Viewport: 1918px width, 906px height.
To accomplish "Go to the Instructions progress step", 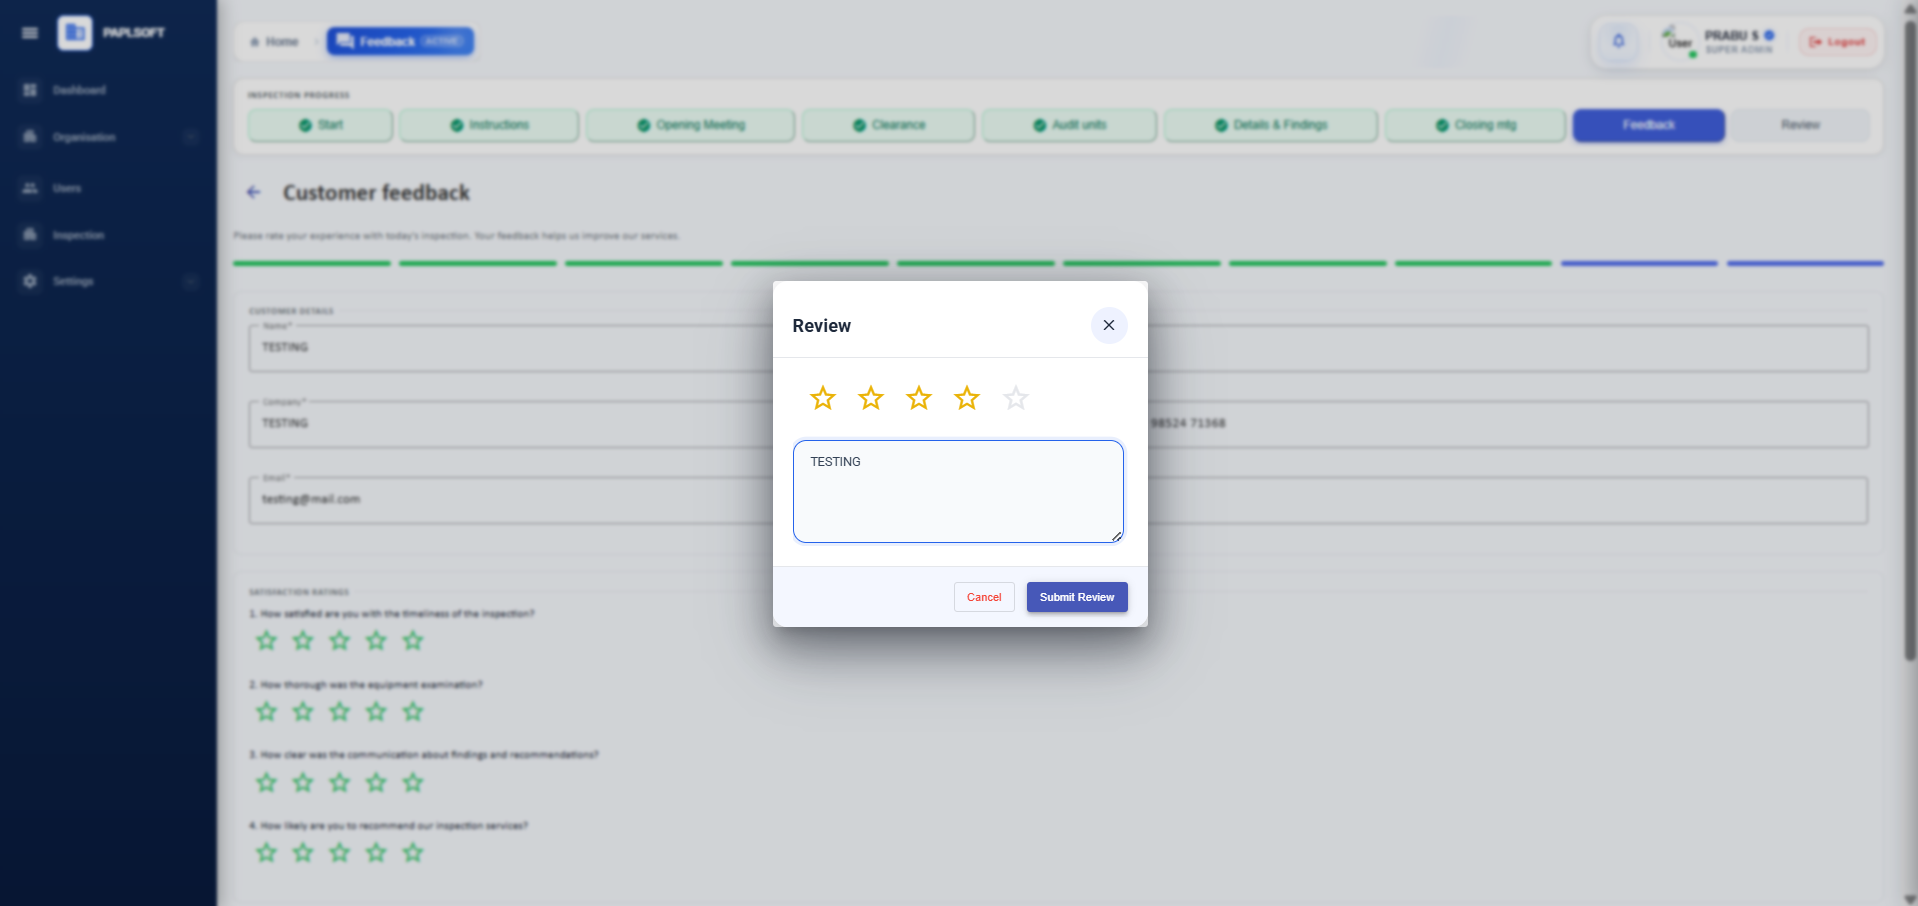I will coord(489,125).
